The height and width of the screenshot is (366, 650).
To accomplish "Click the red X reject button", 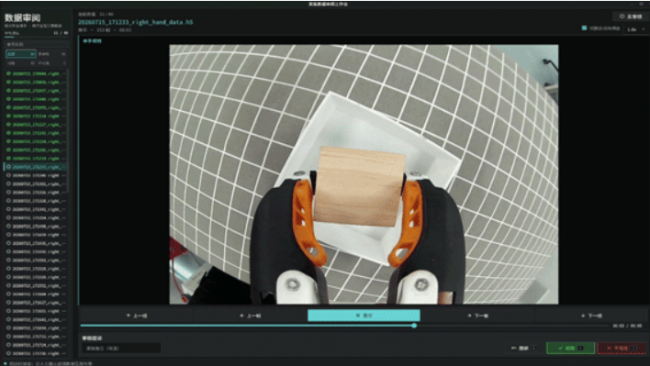I will point(621,348).
